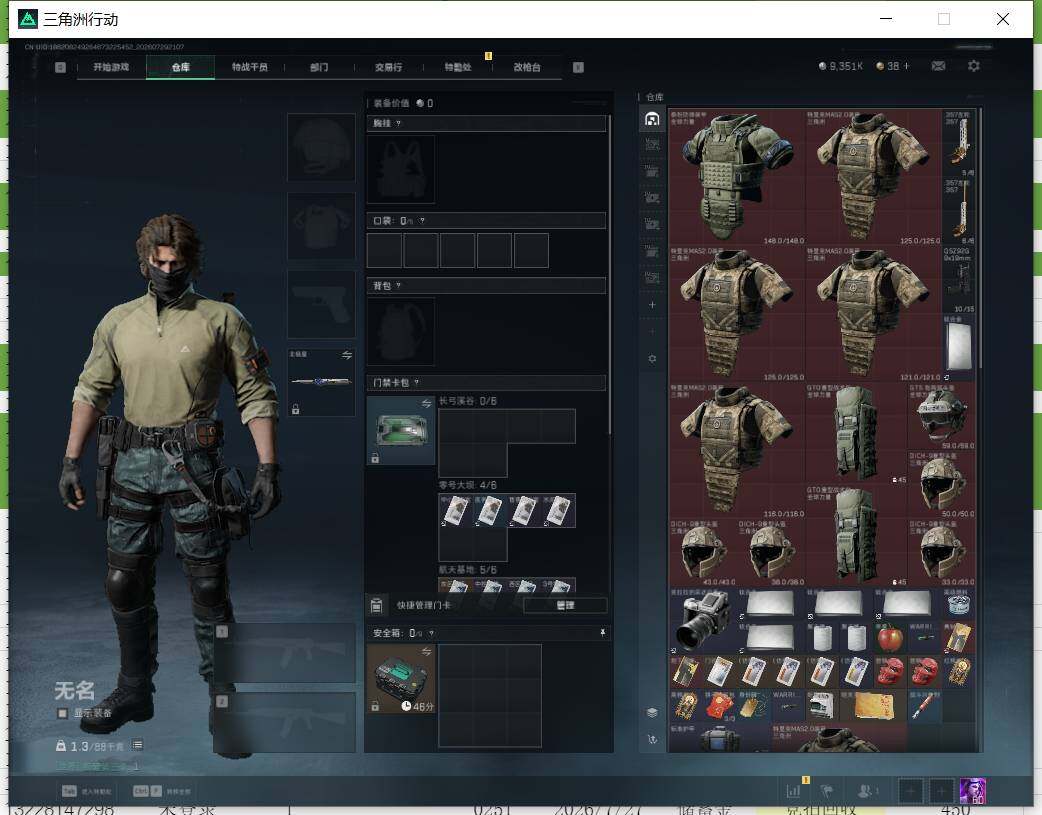Open the weight details list icon
1042x815 pixels.
137,745
